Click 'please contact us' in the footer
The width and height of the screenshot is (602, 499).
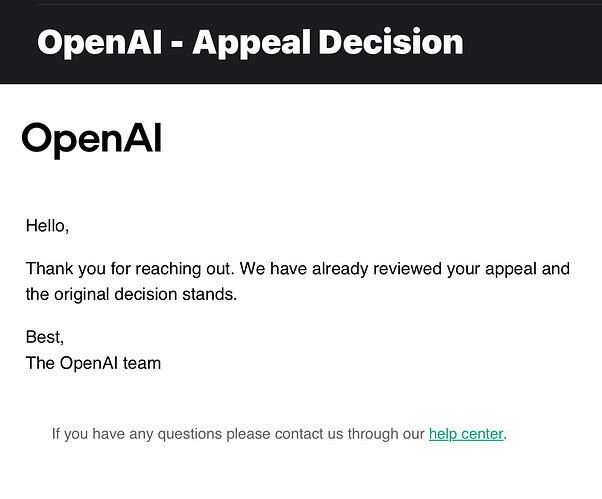point(284,434)
